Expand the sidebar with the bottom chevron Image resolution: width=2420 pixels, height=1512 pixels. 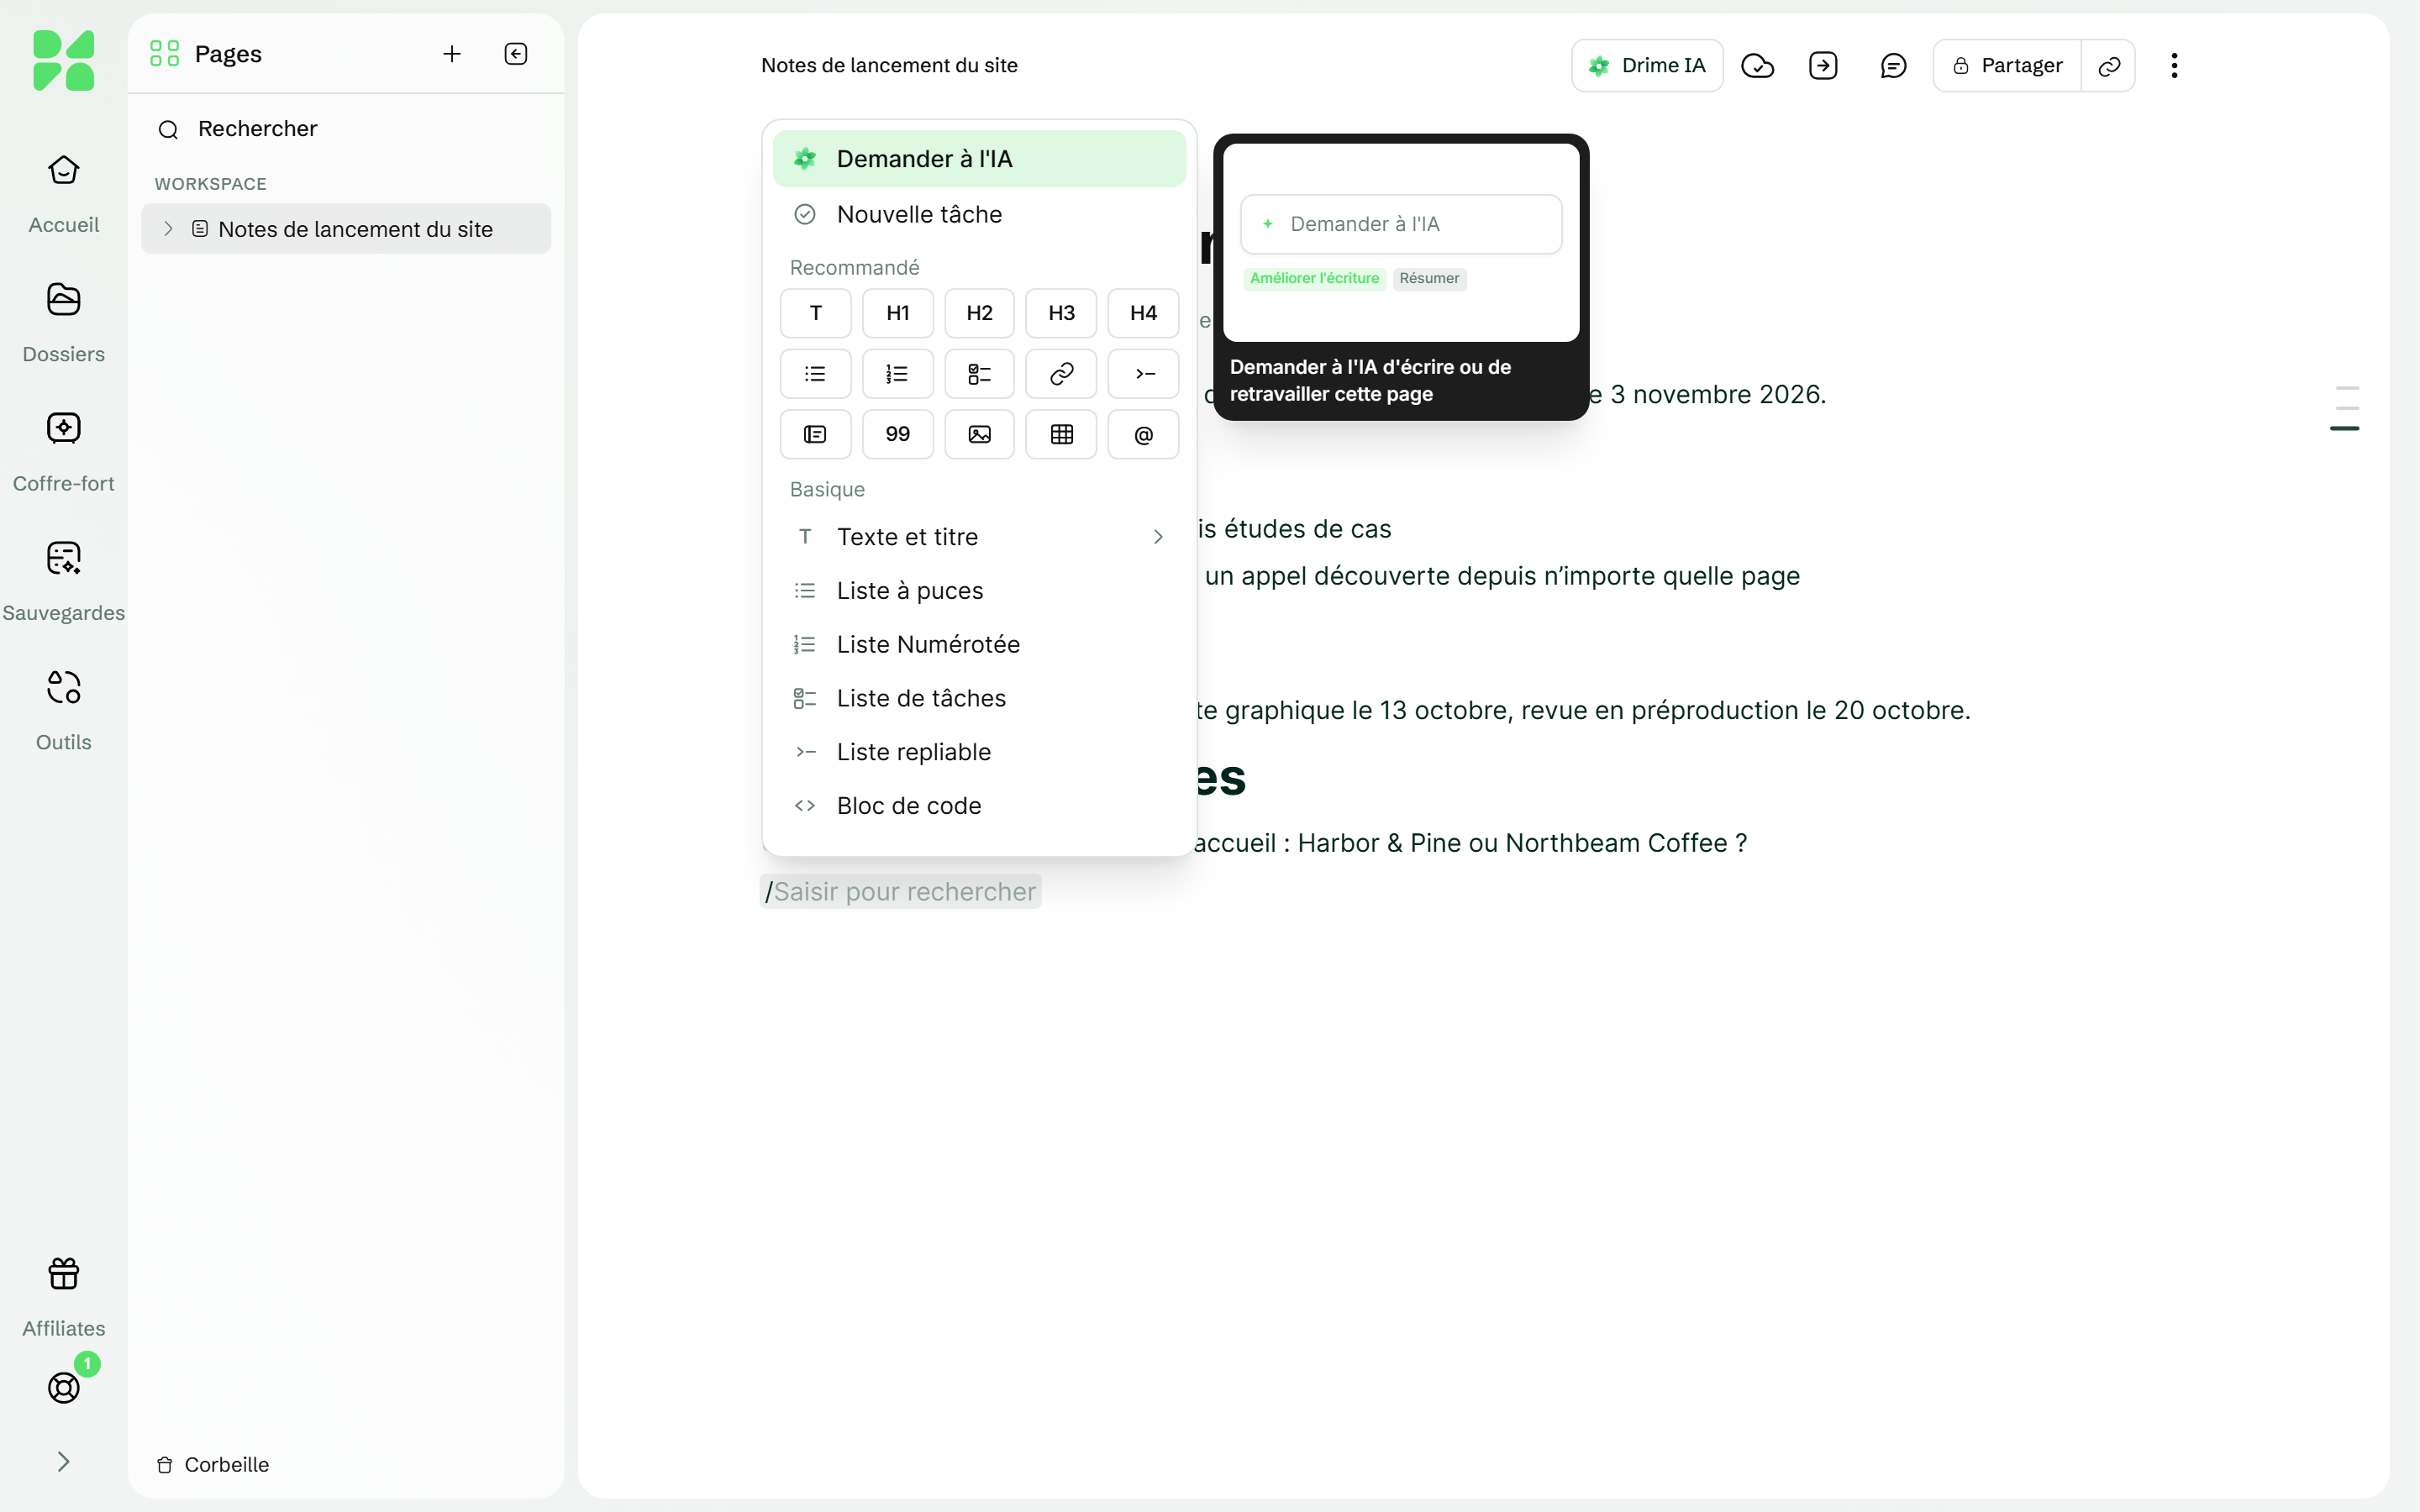[63, 1462]
